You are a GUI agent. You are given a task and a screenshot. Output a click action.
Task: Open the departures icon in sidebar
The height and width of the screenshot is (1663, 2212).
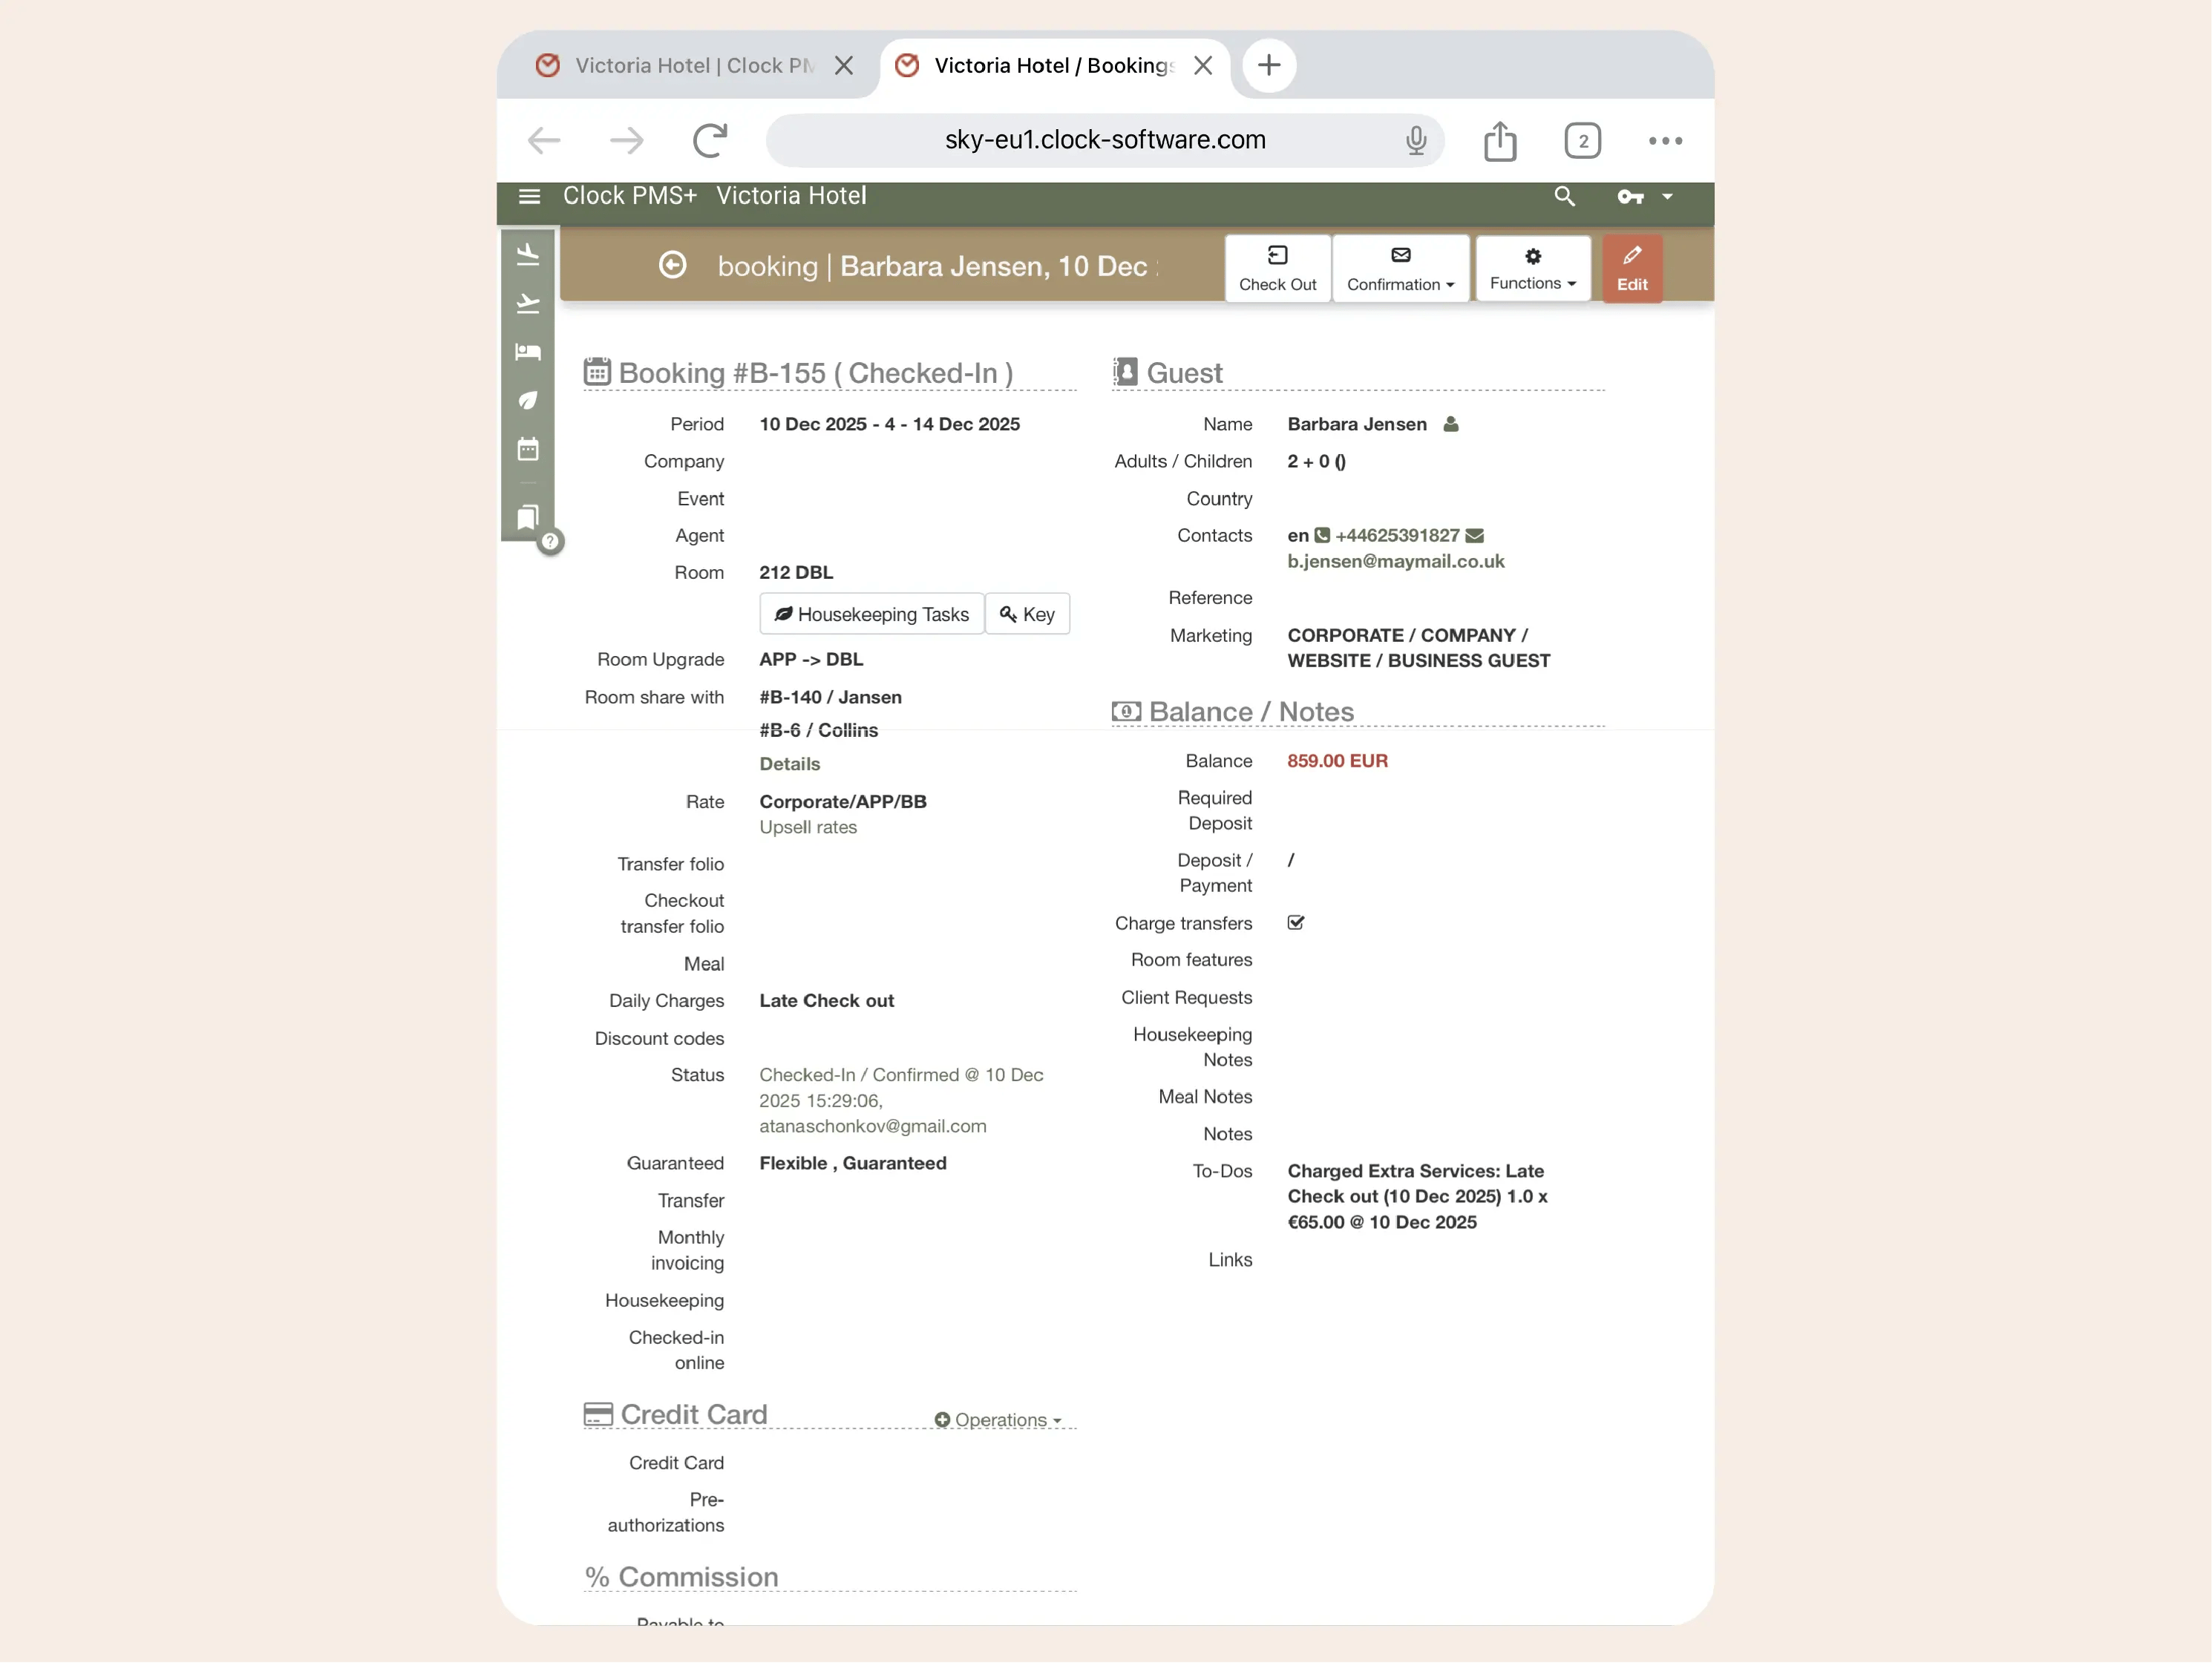(528, 303)
